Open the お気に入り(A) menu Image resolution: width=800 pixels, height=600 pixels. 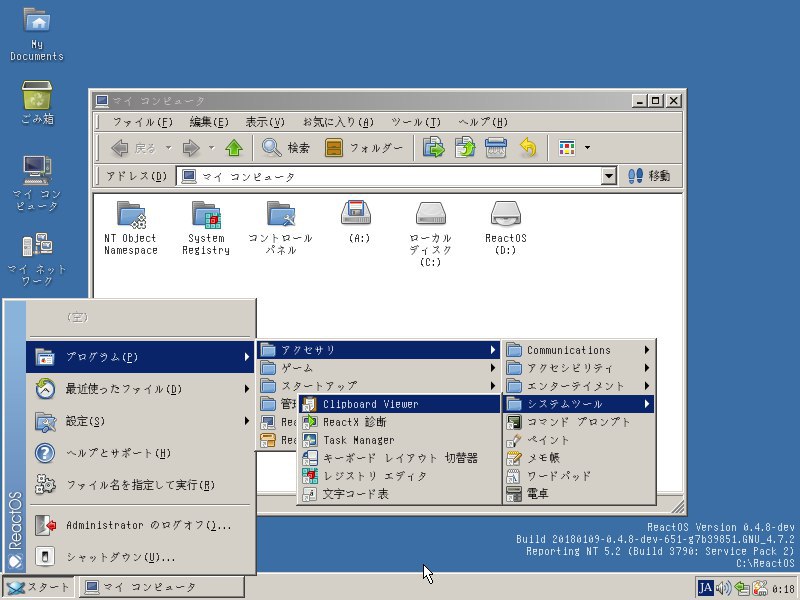tap(338, 122)
